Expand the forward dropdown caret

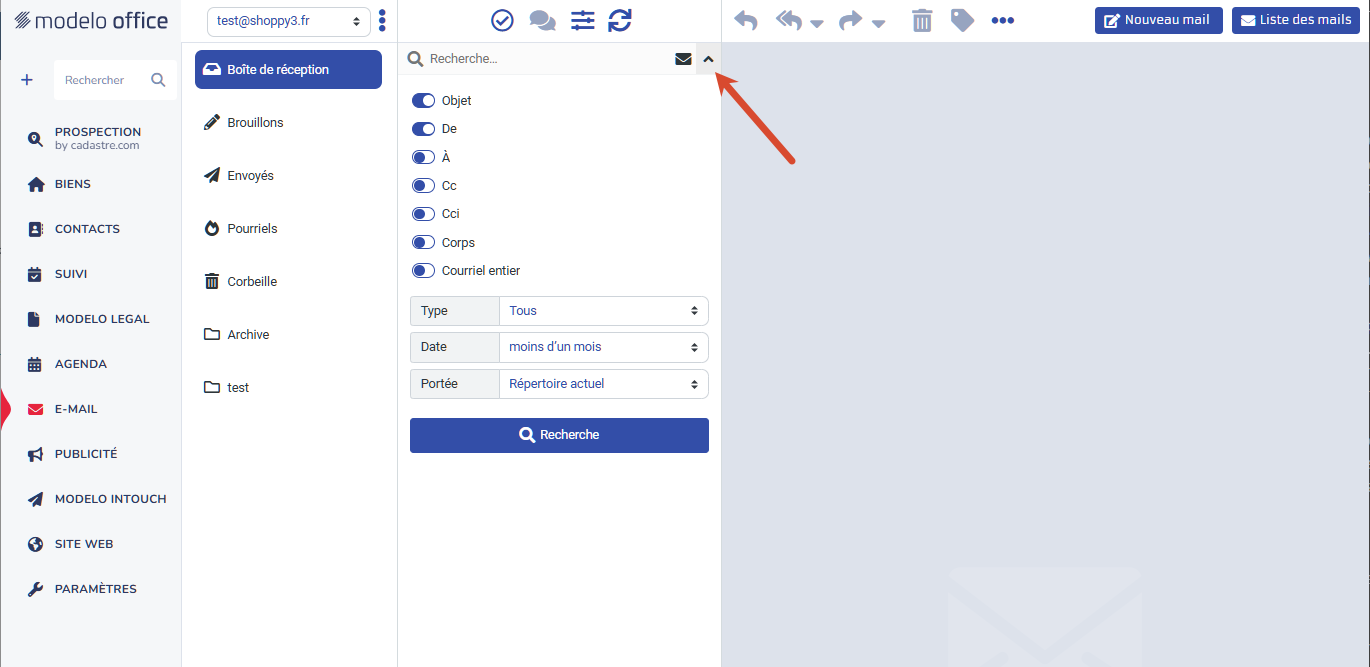click(878, 23)
